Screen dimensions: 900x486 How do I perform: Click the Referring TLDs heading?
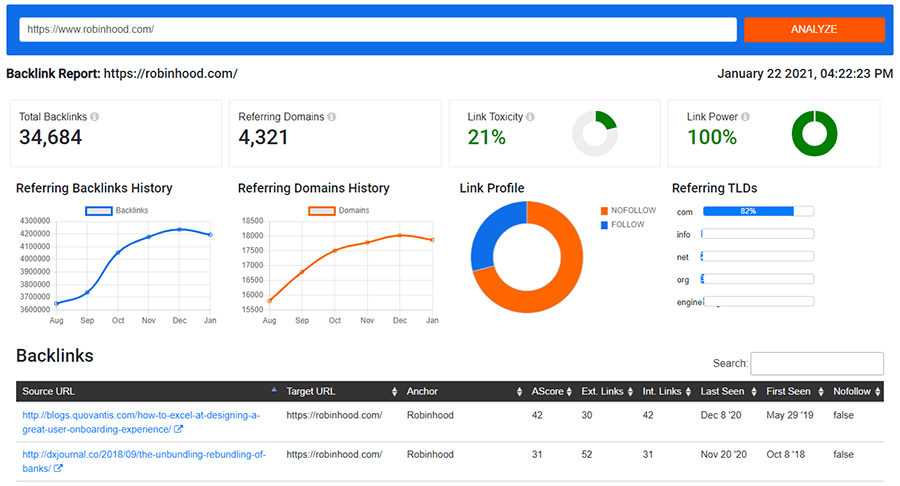tap(715, 188)
